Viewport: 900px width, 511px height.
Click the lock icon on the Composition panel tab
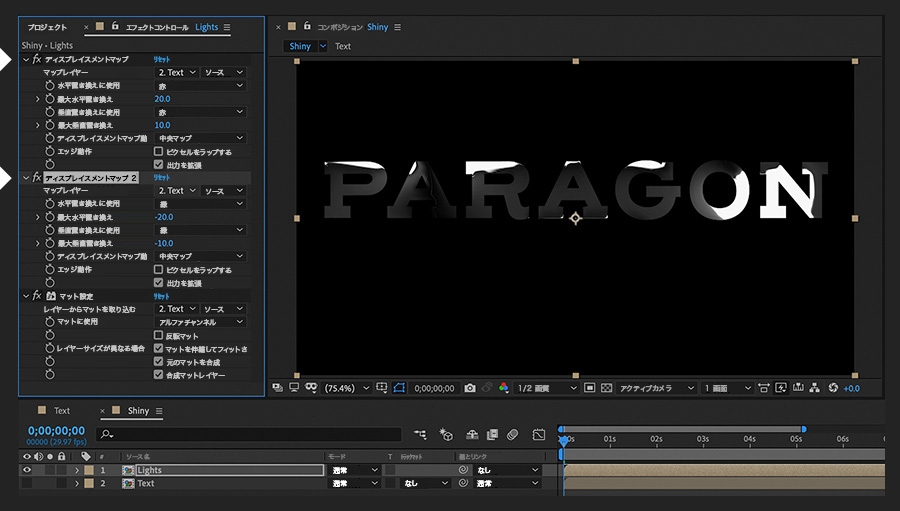pos(307,26)
